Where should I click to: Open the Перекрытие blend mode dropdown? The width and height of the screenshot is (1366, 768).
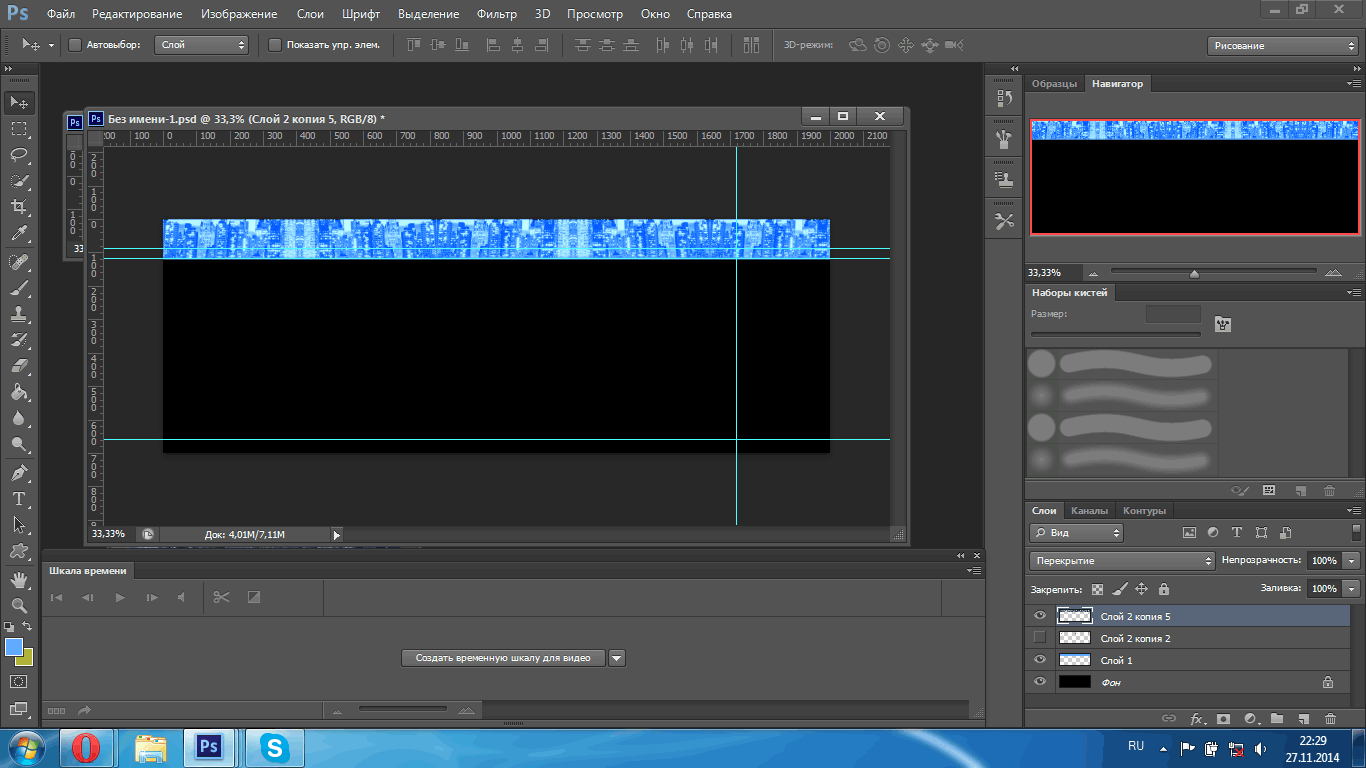tap(1121, 561)
